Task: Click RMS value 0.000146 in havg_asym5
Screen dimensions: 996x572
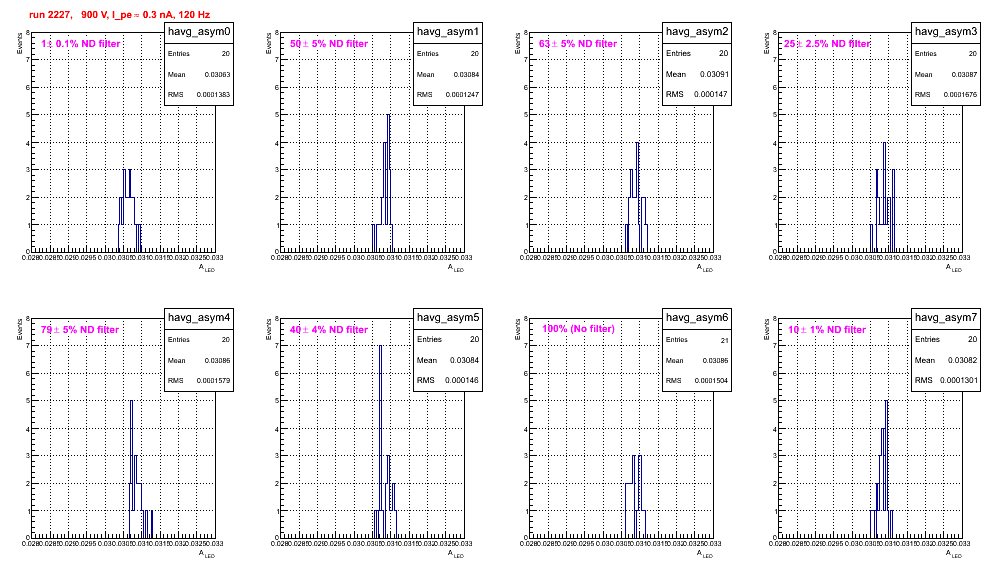Action: click(x=462, y=380)
